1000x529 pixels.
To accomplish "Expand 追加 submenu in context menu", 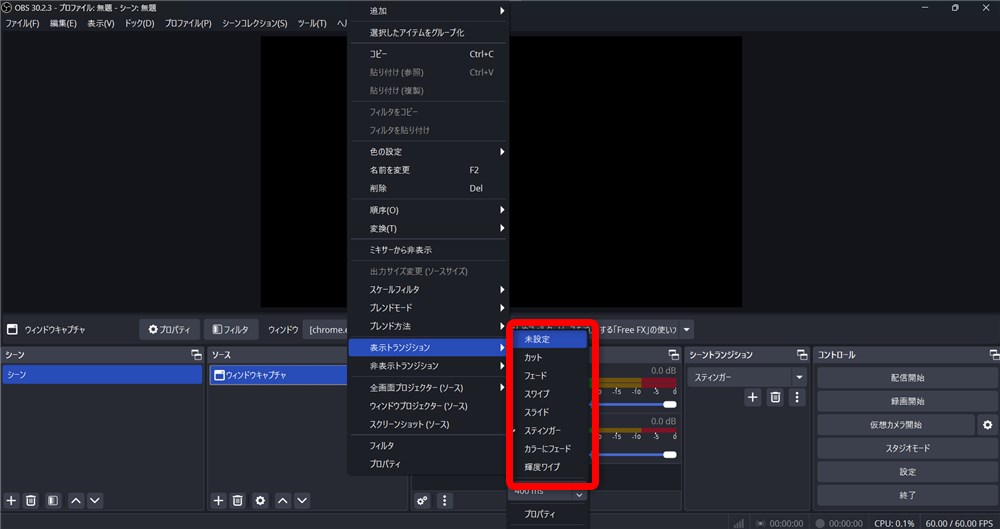I will point(429,11).
